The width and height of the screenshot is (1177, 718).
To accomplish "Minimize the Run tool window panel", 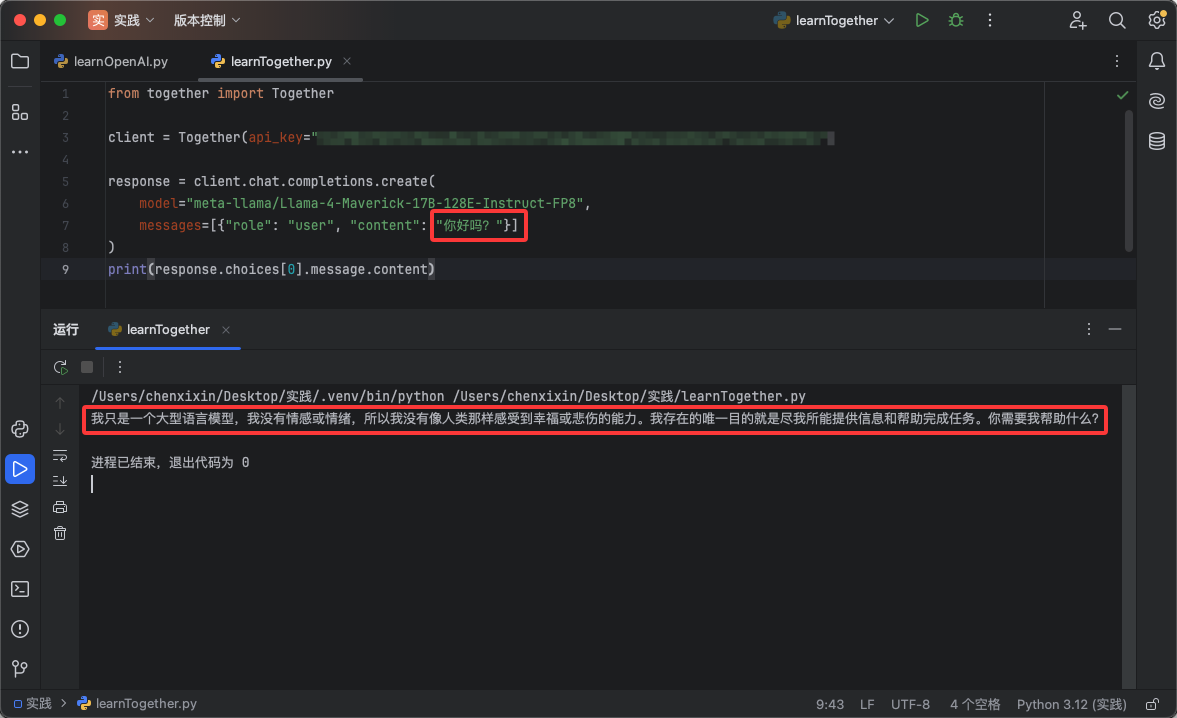I will point(1115,329).
